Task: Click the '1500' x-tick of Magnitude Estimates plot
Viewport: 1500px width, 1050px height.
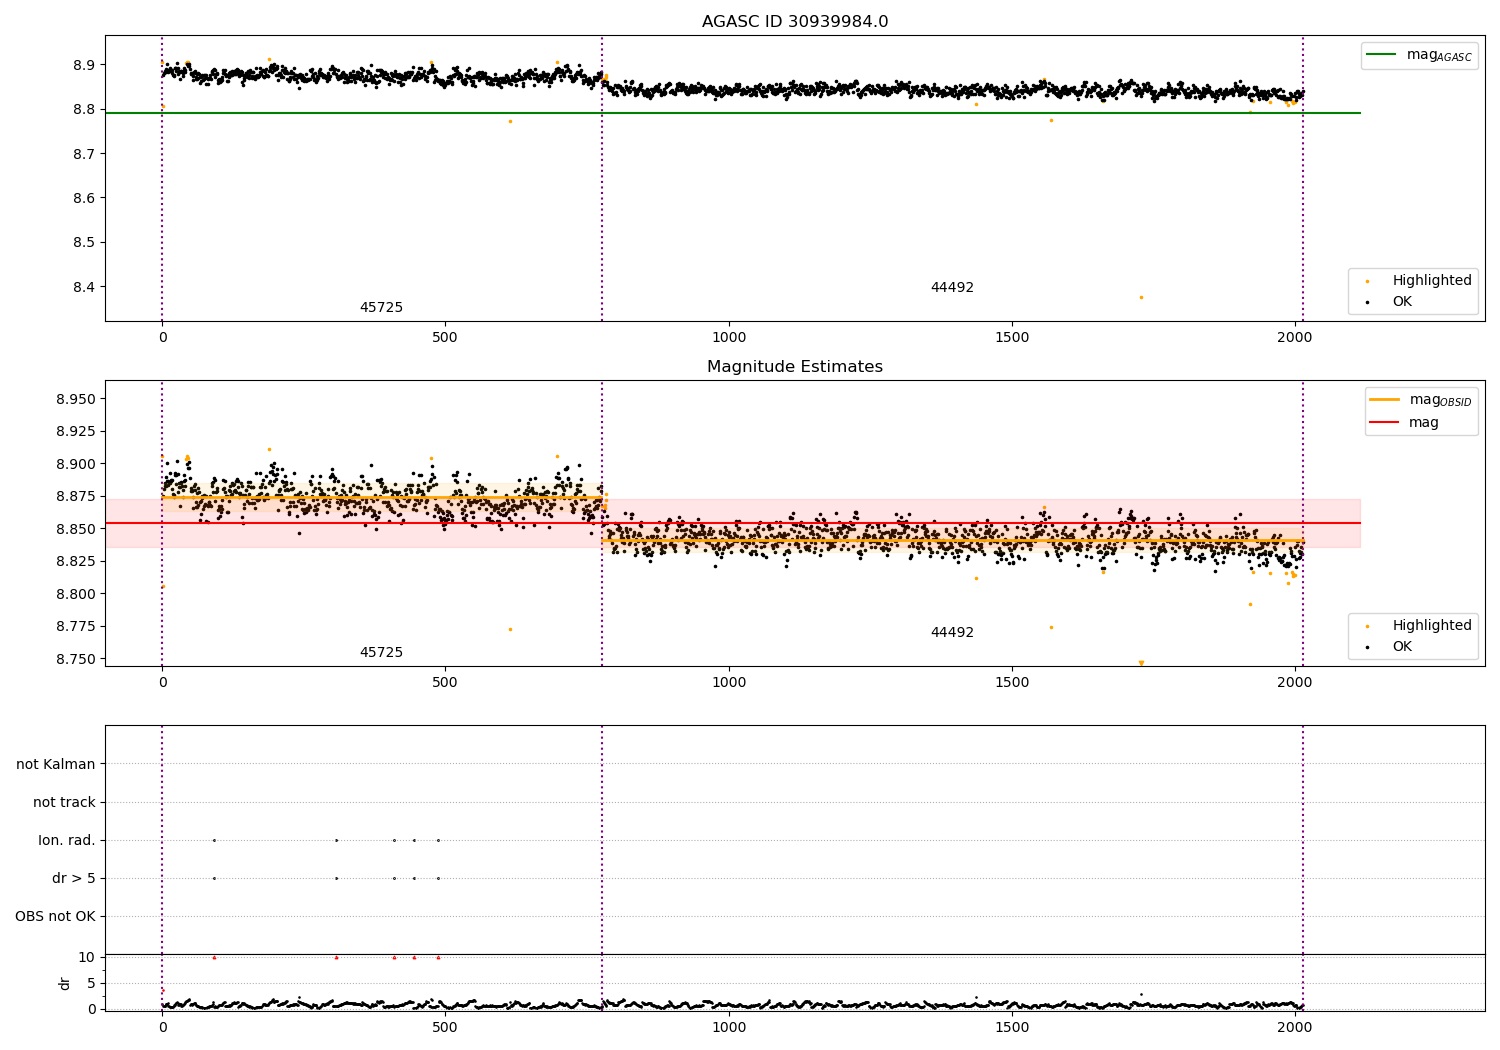Action: [x=1012, y=683]
